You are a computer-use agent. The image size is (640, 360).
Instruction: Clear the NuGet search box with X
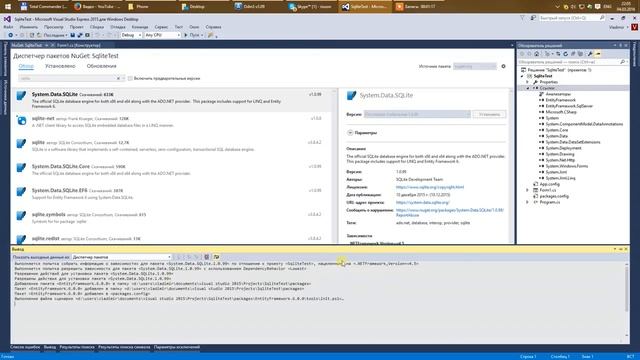[118, 78]
